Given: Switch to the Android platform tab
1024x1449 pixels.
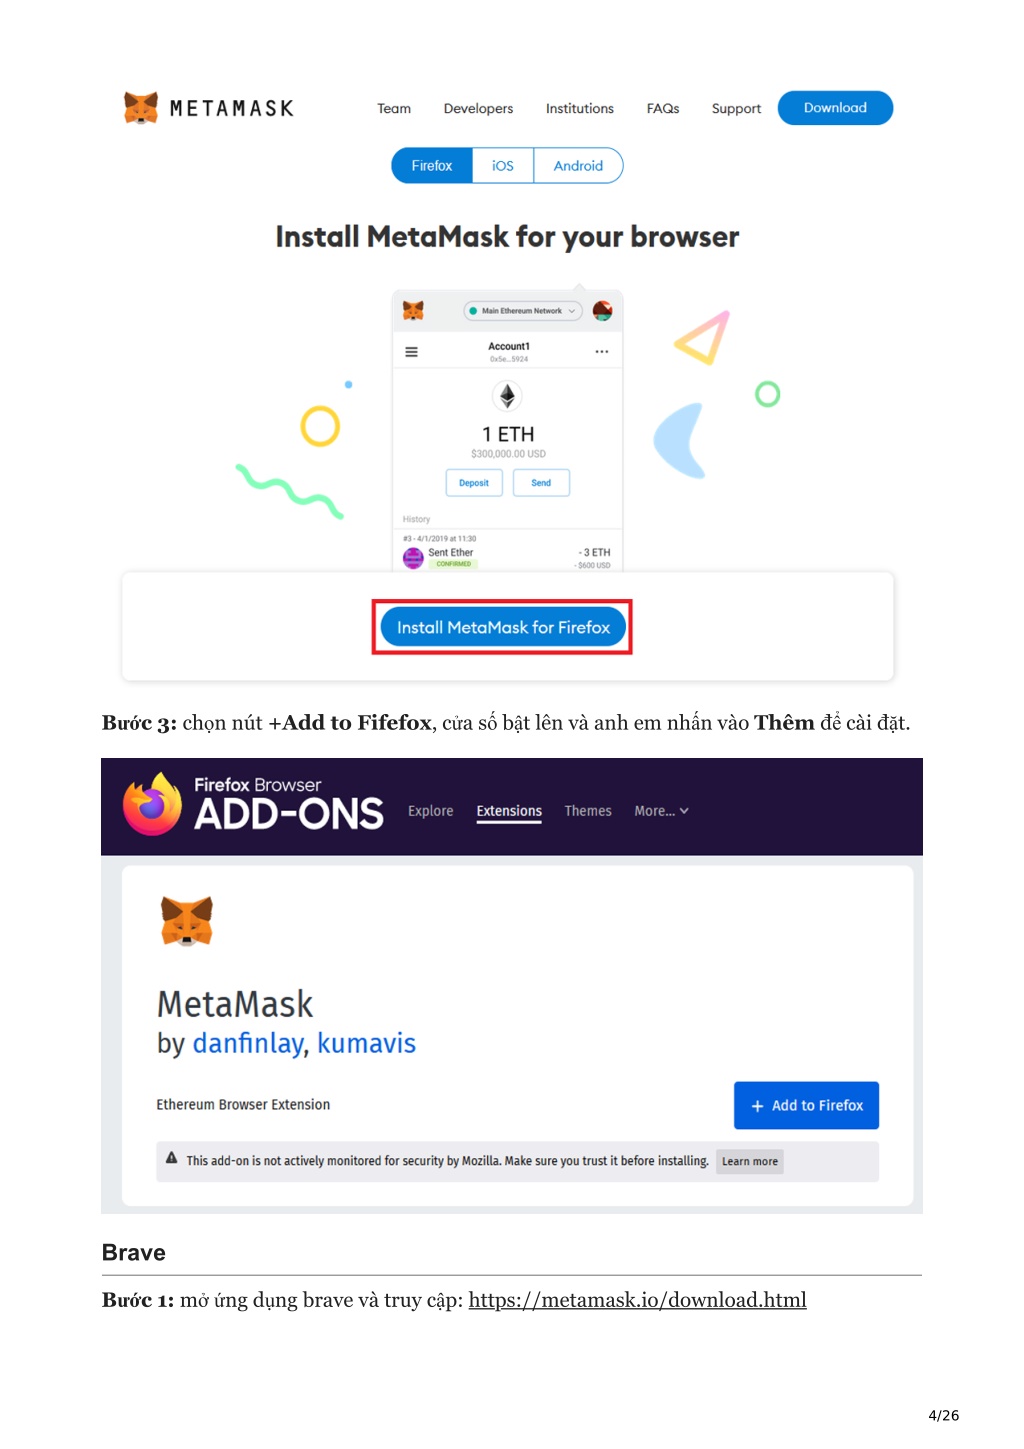Looking at the screenshot, I should [x=578, y=166].
